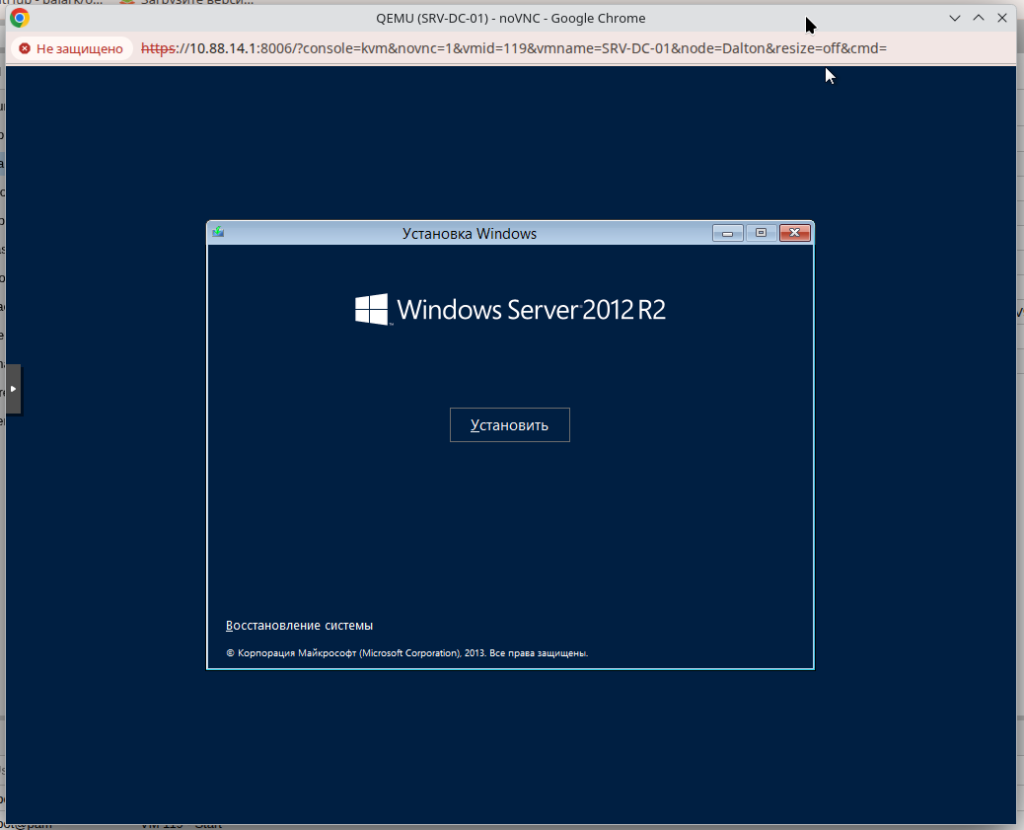
Task: Close the Установка Windows dialog
Action: (794, 233)
